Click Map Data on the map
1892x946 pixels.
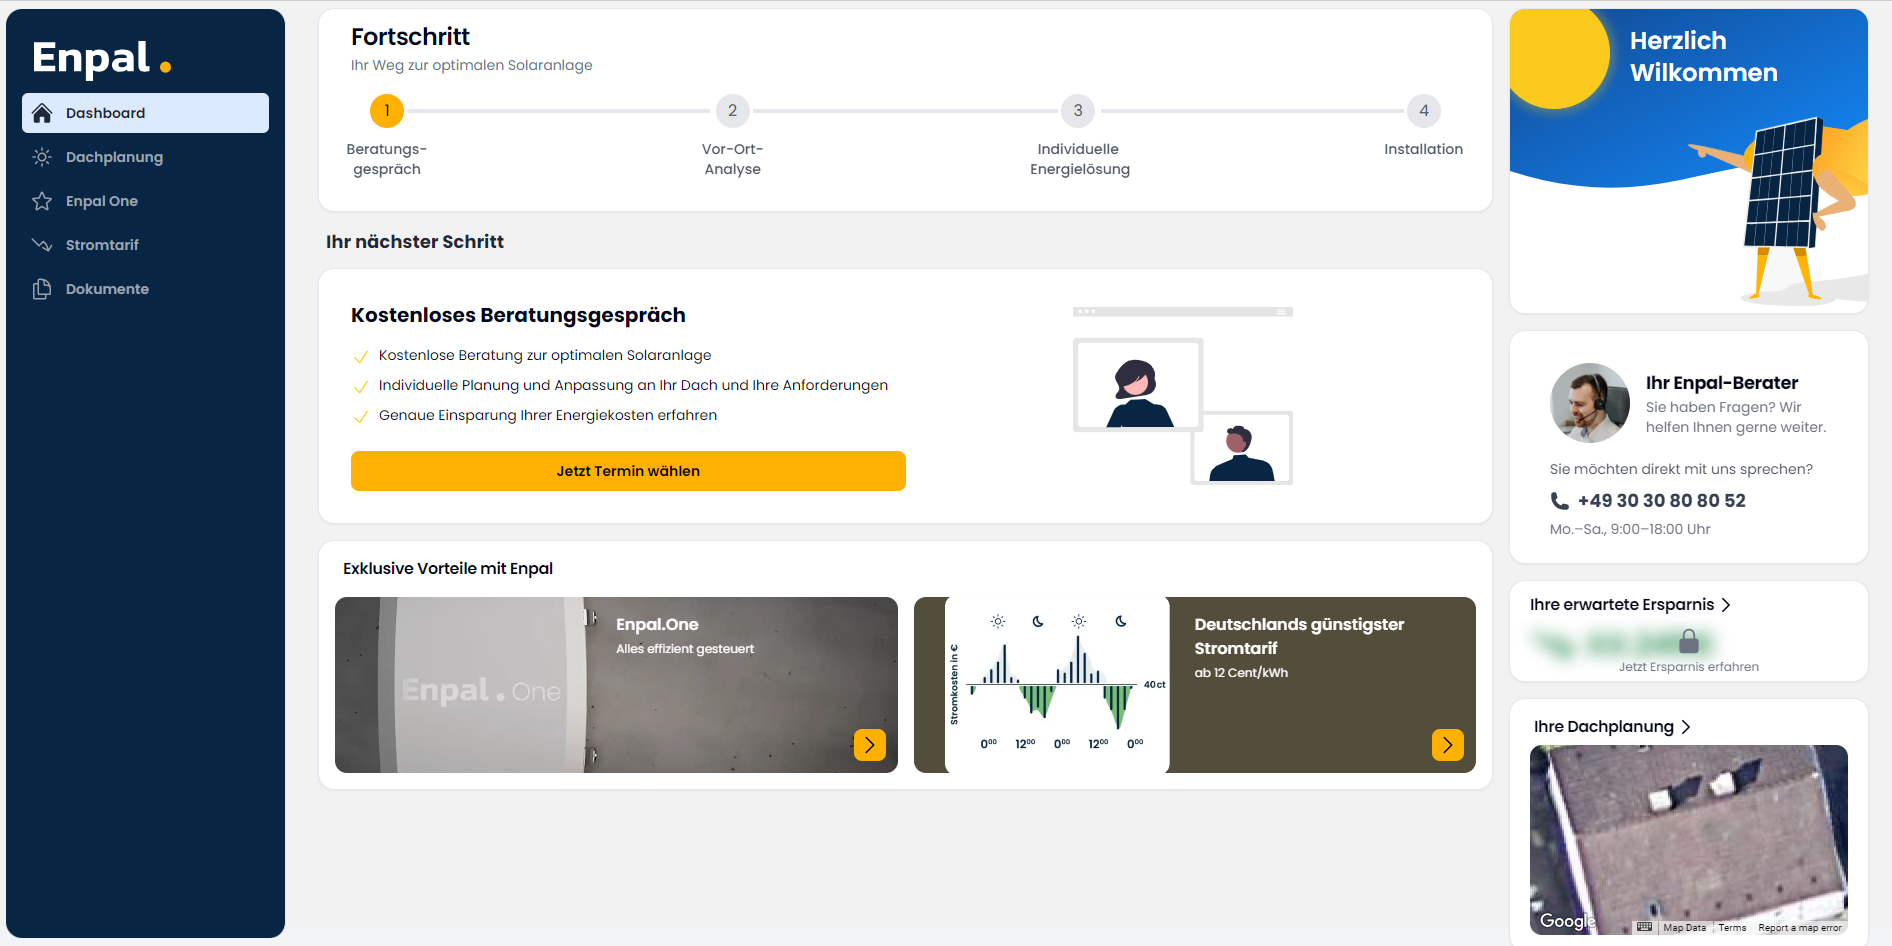(x=1685, y=928)
